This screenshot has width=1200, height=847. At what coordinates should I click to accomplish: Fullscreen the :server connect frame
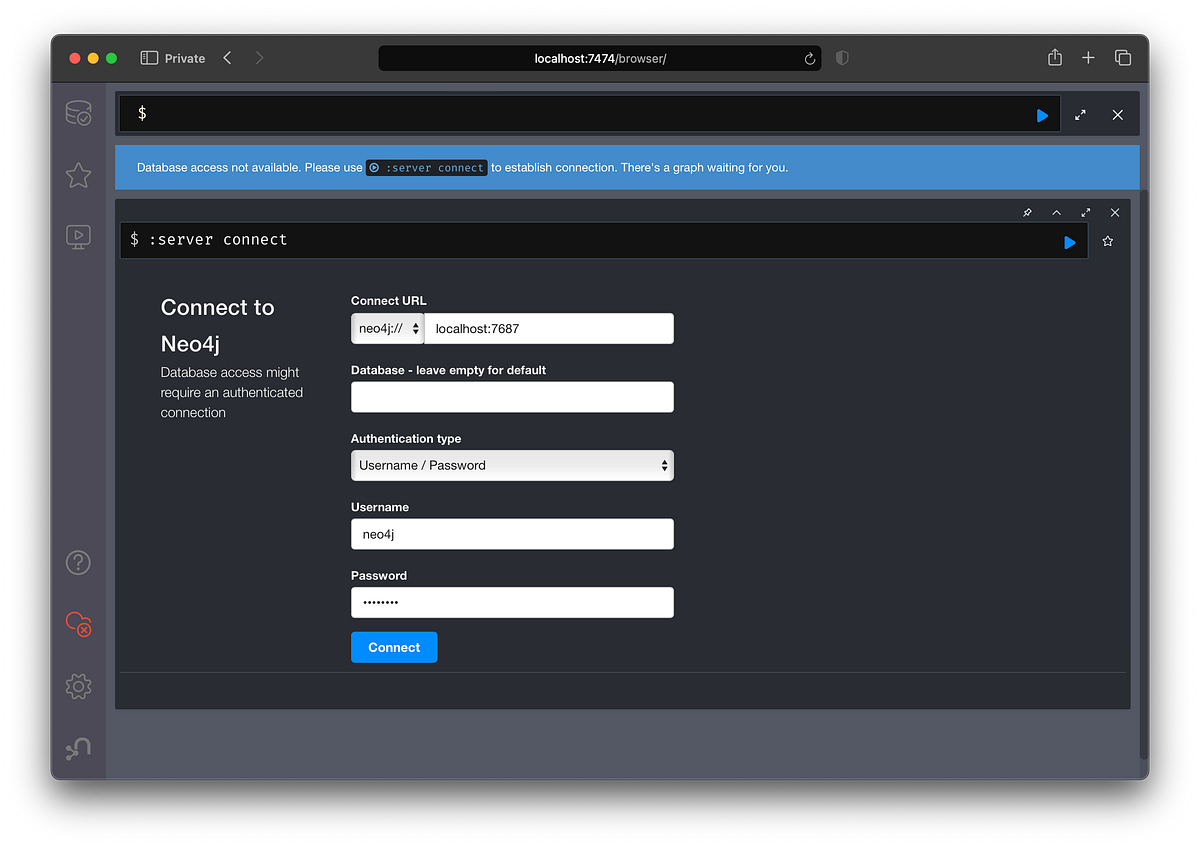pyautogui.click(x=1086, y=212)
